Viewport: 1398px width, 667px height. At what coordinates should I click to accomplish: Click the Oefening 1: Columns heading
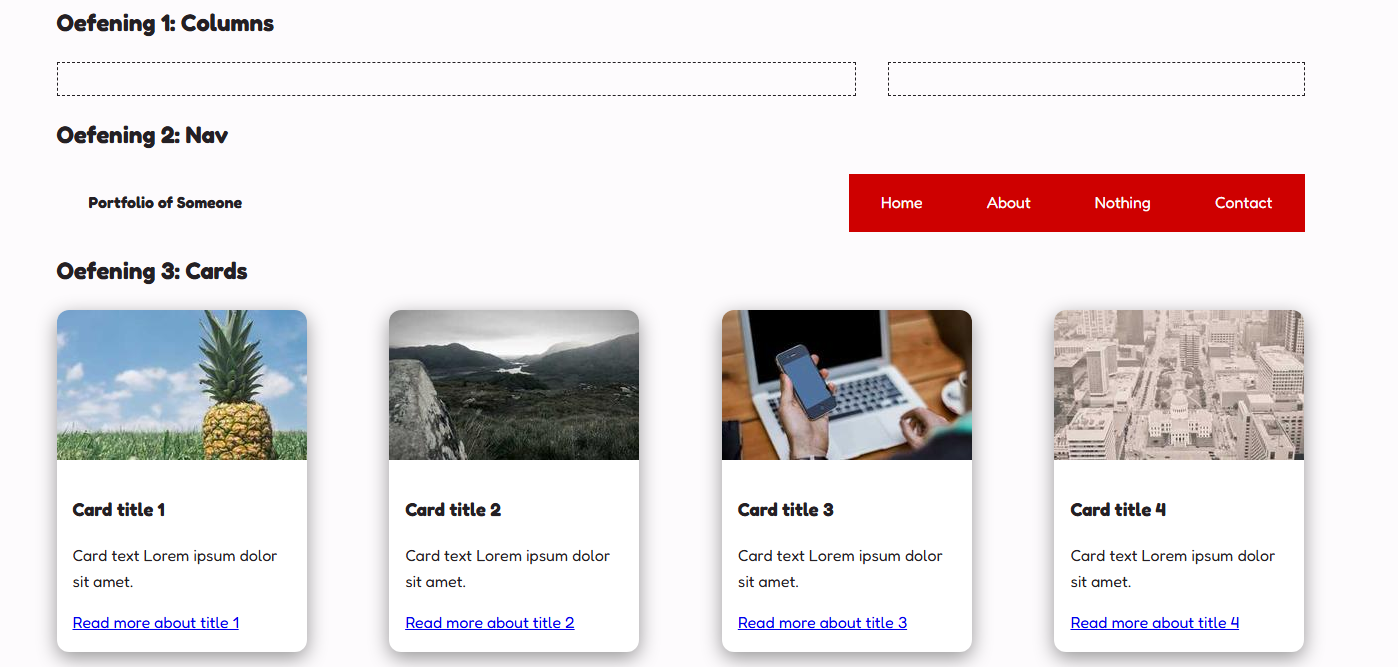(165, 23)
